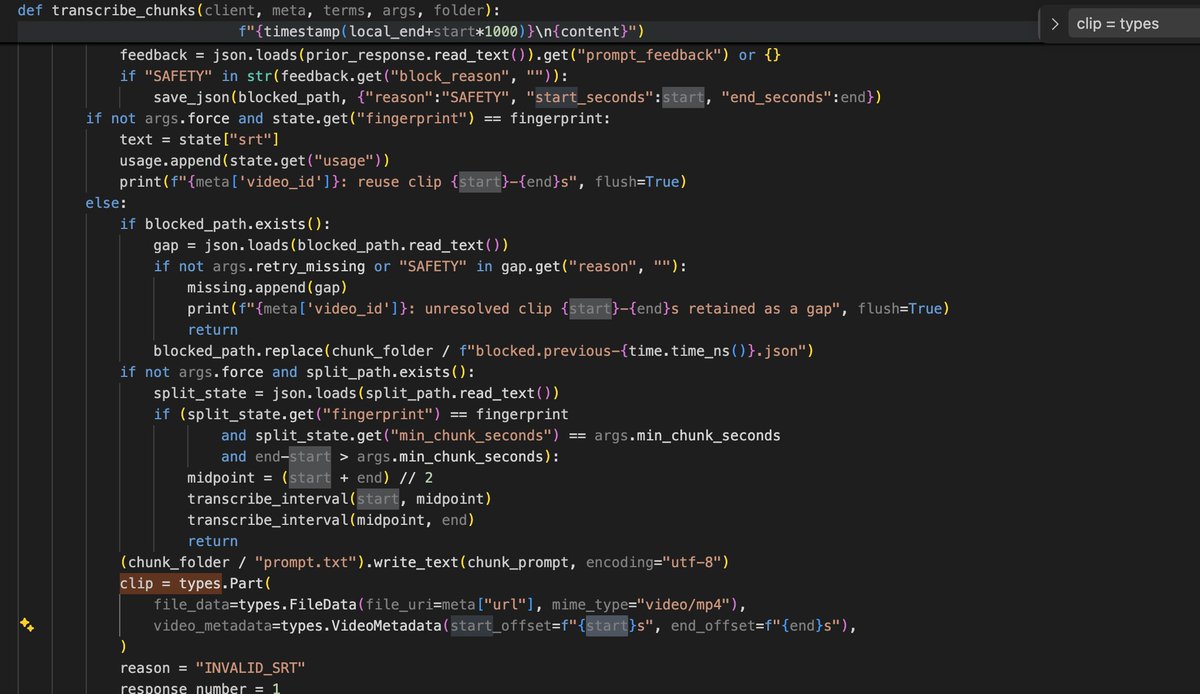1200x694 pixels.
Task: Click the 'else:' keyword line
Action: pyautogui.click(x=106, y=203)
